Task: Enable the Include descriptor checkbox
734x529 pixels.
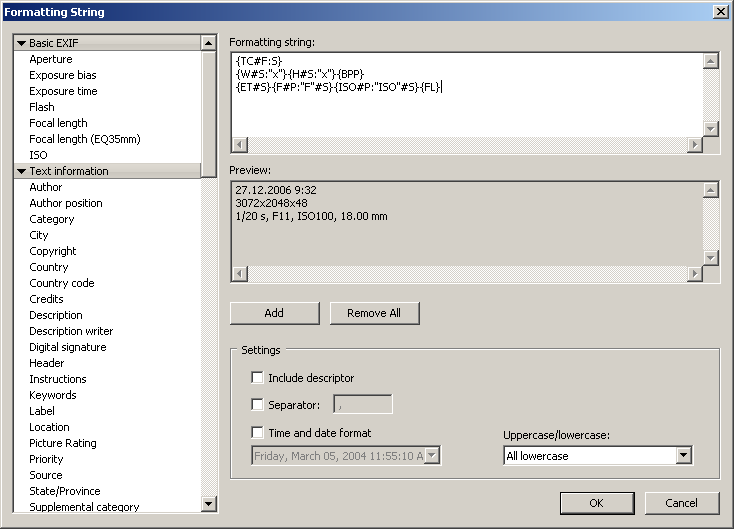Action: (258, 378)
